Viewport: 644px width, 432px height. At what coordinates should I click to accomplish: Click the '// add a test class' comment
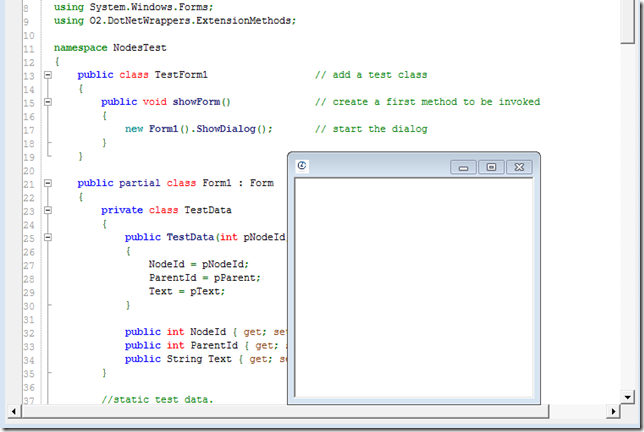click(x=371, y=75)
